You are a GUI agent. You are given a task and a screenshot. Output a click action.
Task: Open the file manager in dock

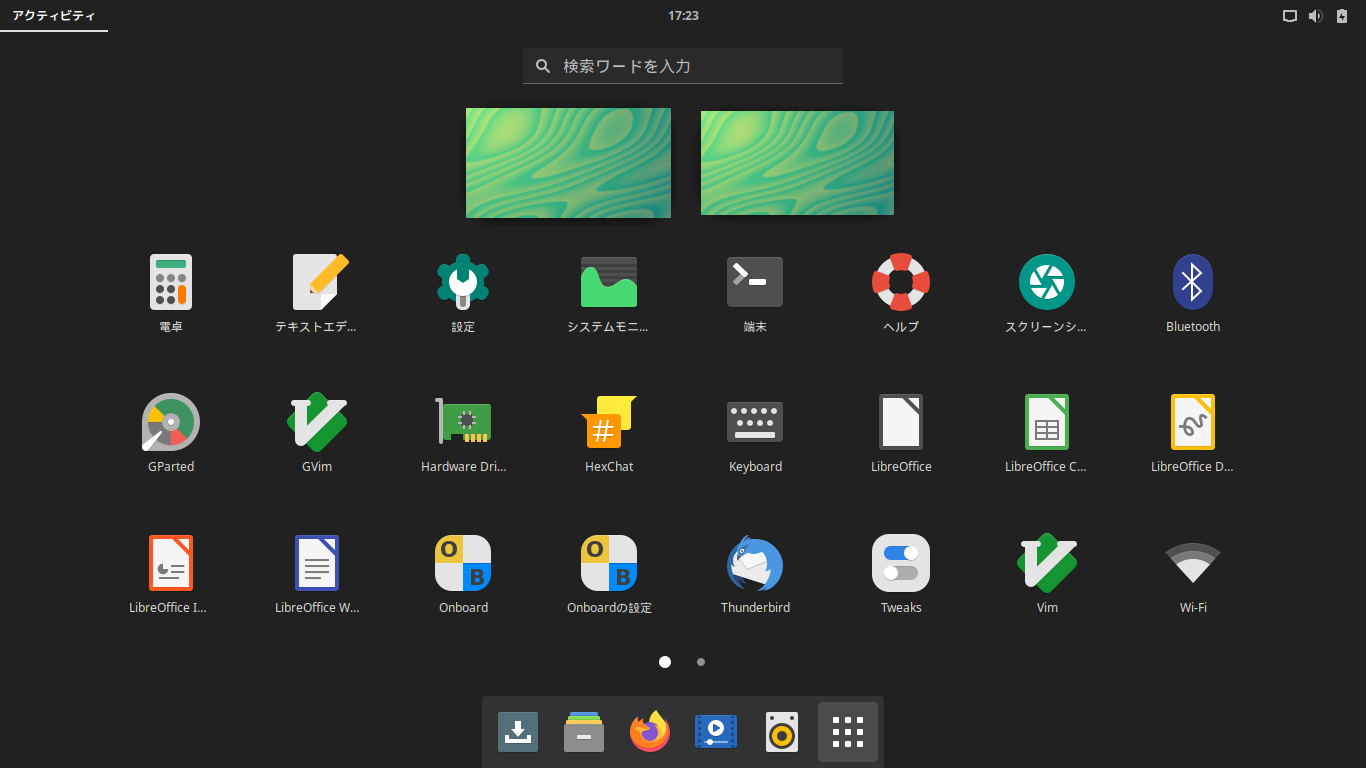point(584,732)
